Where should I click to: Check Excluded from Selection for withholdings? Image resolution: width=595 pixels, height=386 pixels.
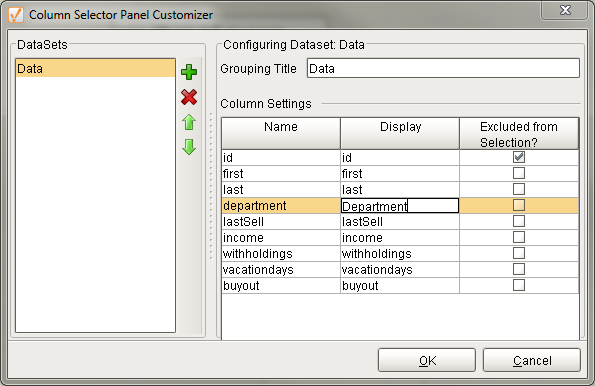519,253
